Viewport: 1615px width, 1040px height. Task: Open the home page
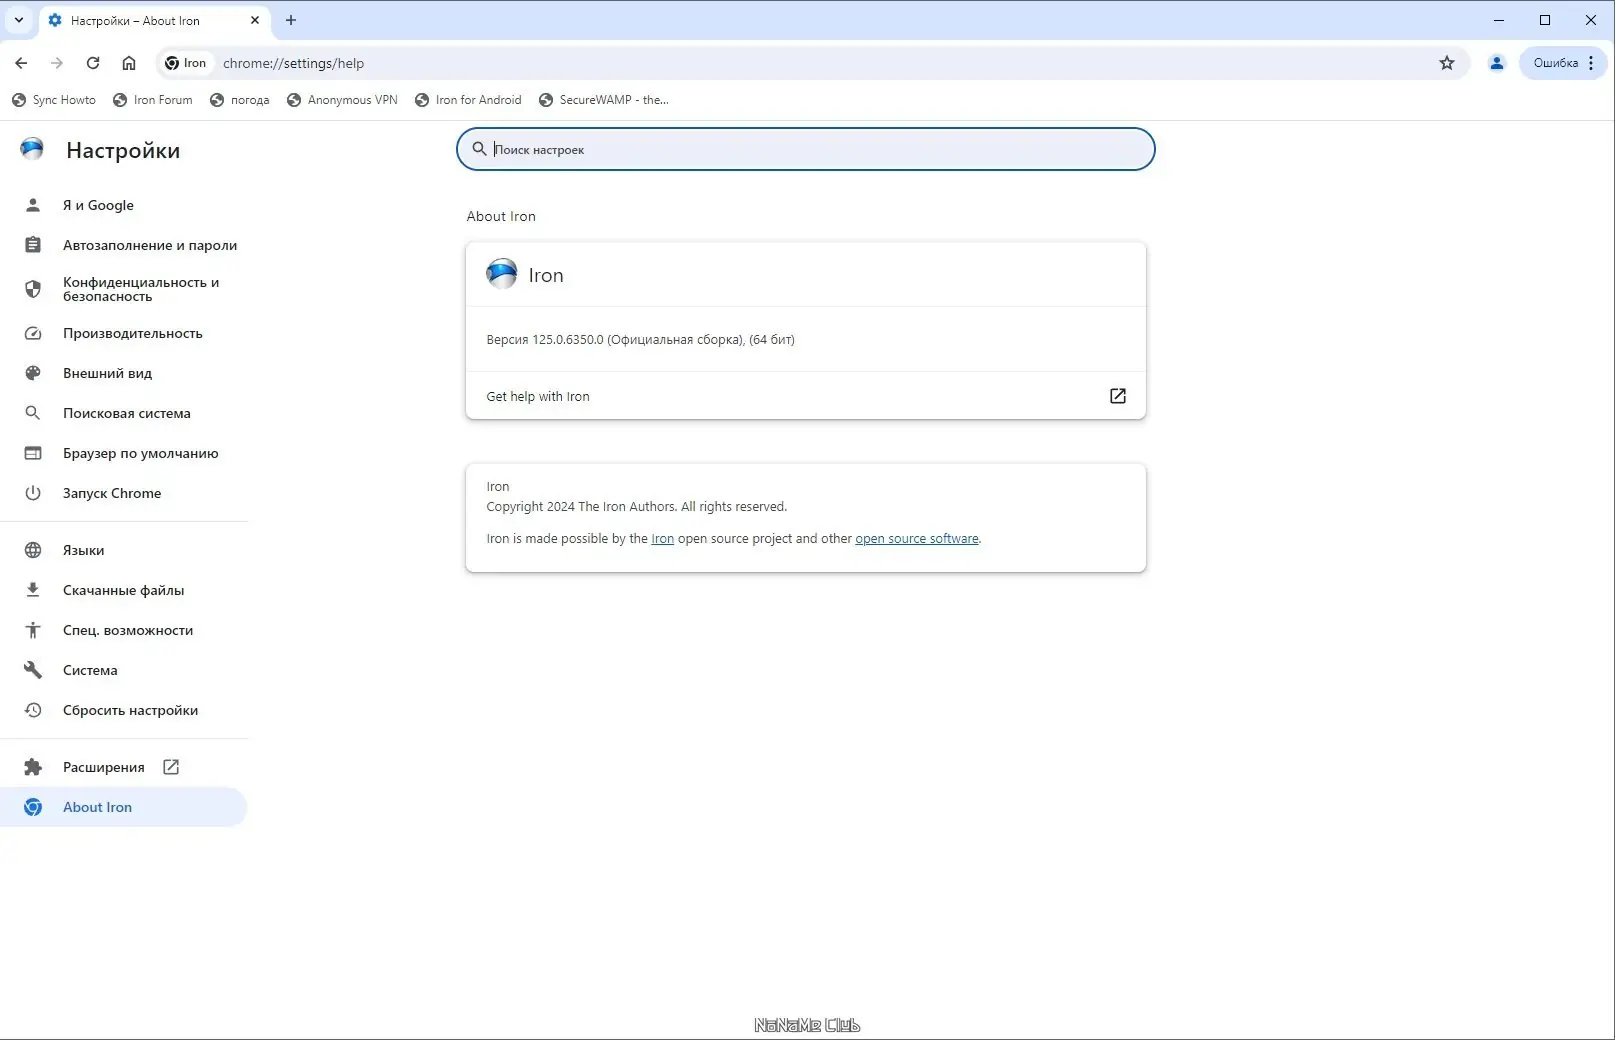click(x=129, y=63)
